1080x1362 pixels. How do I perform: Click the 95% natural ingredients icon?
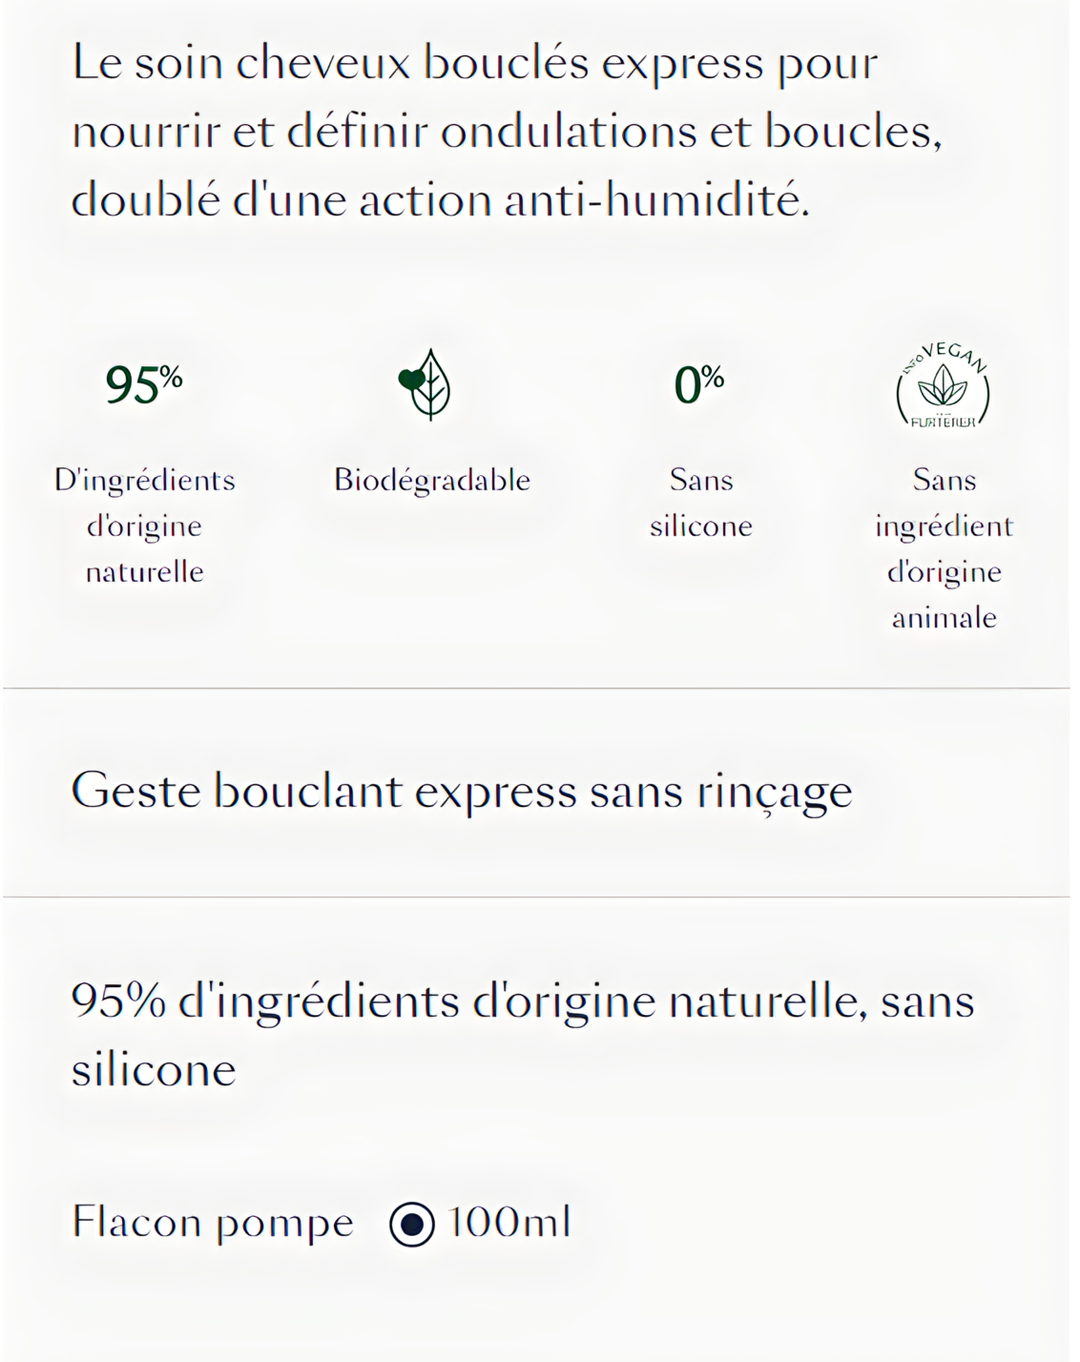point(144,384)
